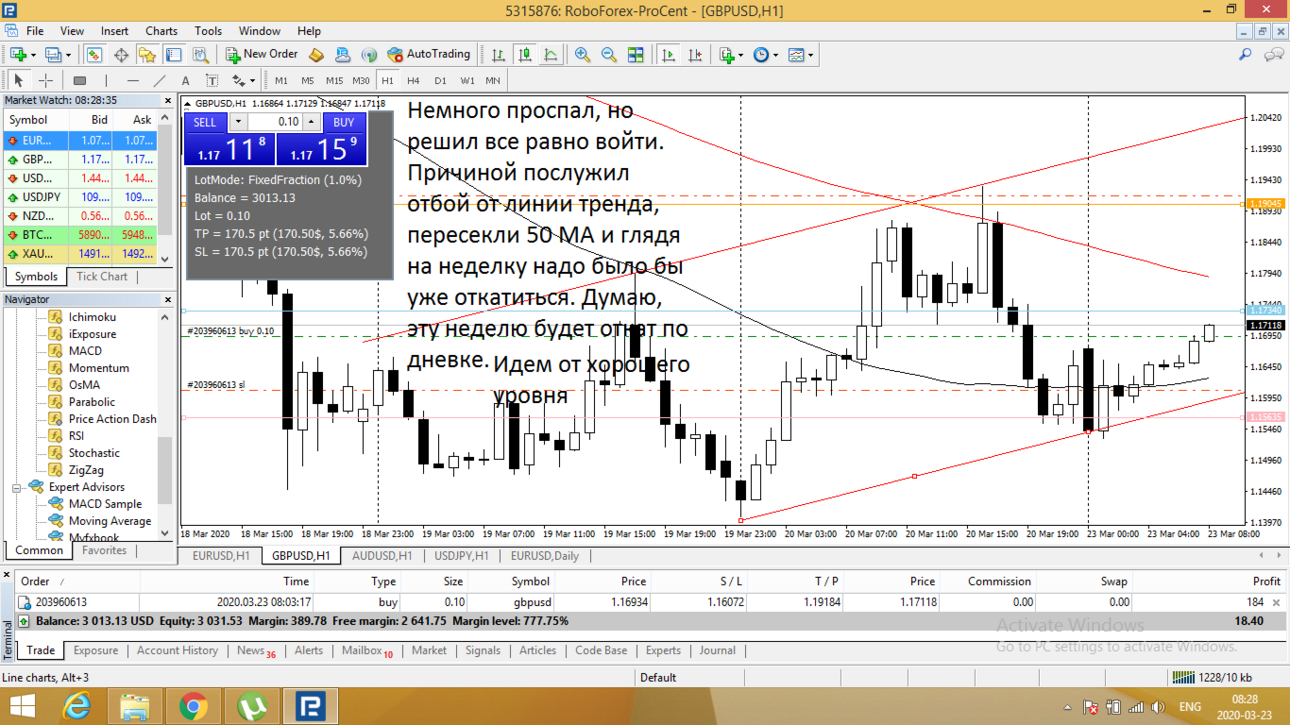Open lot size dropdown arrow

point(237,122)
